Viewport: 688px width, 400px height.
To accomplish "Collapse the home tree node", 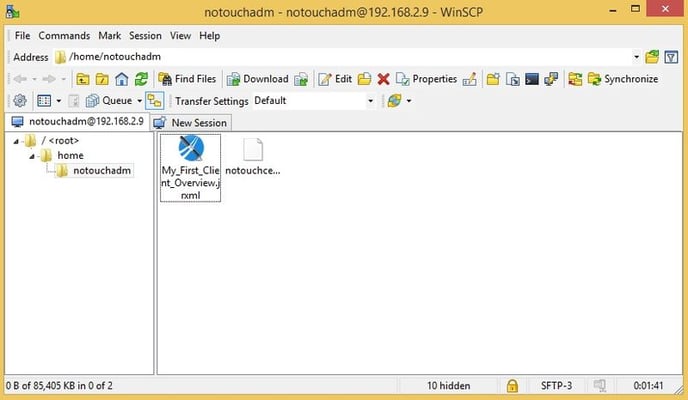I will (x=32, y=156).
